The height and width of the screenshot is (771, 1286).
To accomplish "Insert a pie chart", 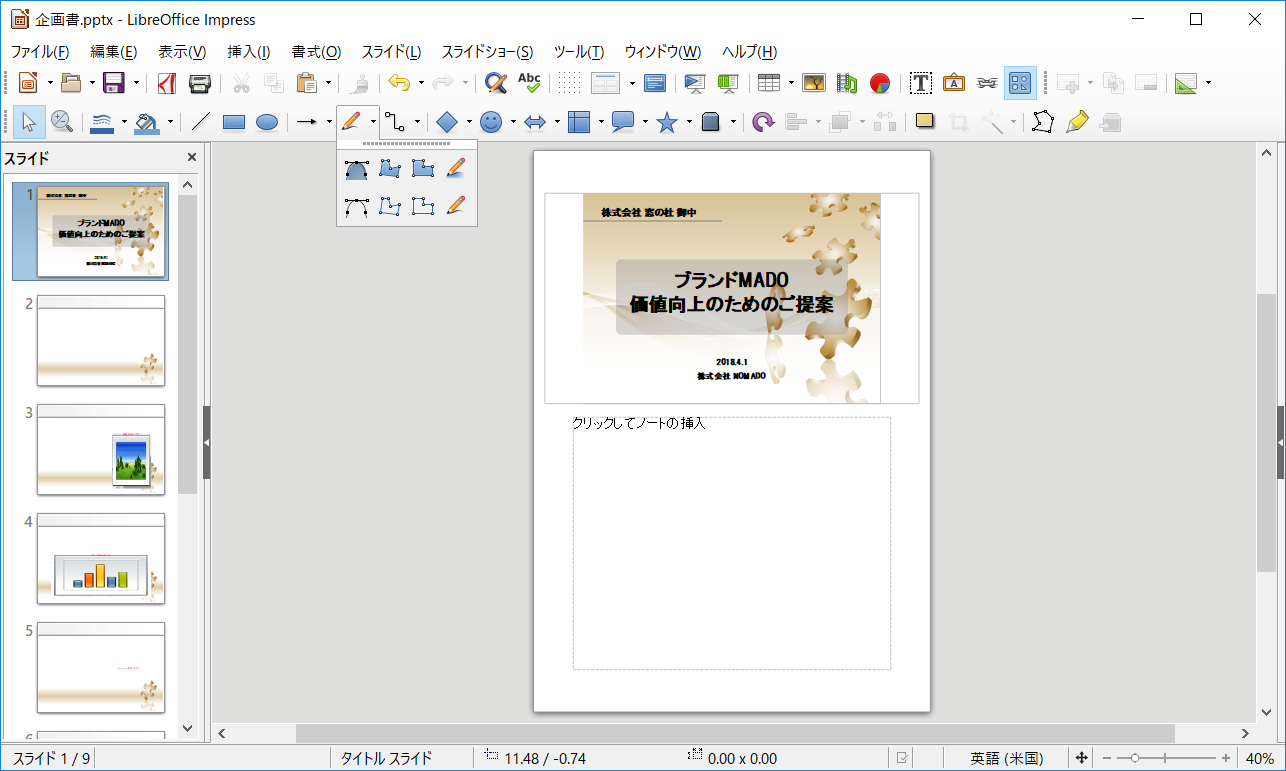I will pyautogui.click(x=878, y=83).
